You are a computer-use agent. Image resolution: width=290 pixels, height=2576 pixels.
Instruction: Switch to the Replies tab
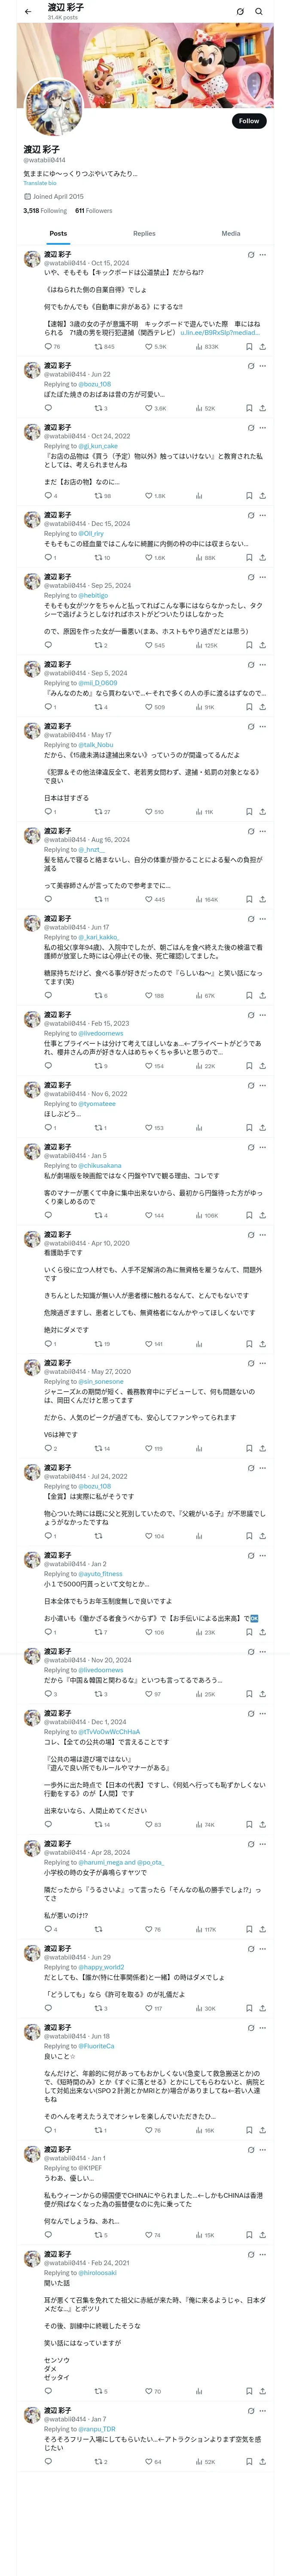click(144, 233)
